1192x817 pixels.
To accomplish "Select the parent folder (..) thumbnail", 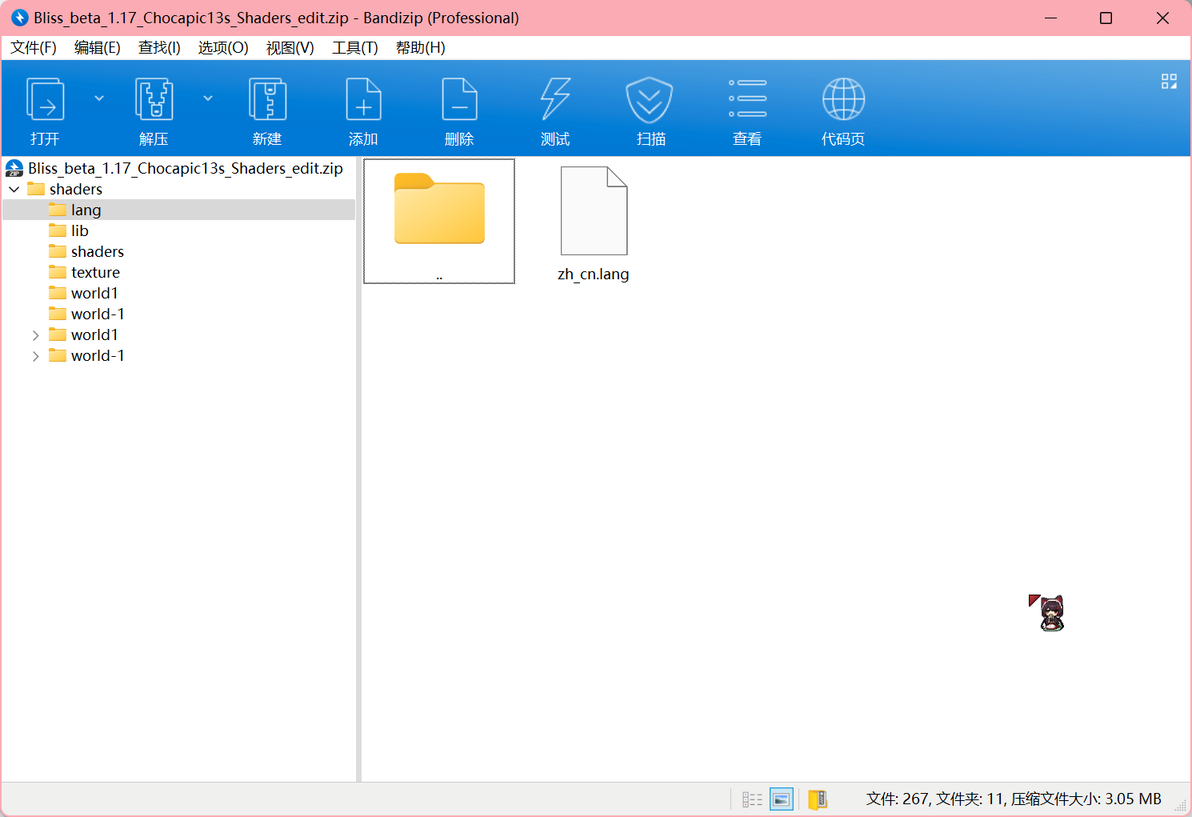I will tap(439, 221).
